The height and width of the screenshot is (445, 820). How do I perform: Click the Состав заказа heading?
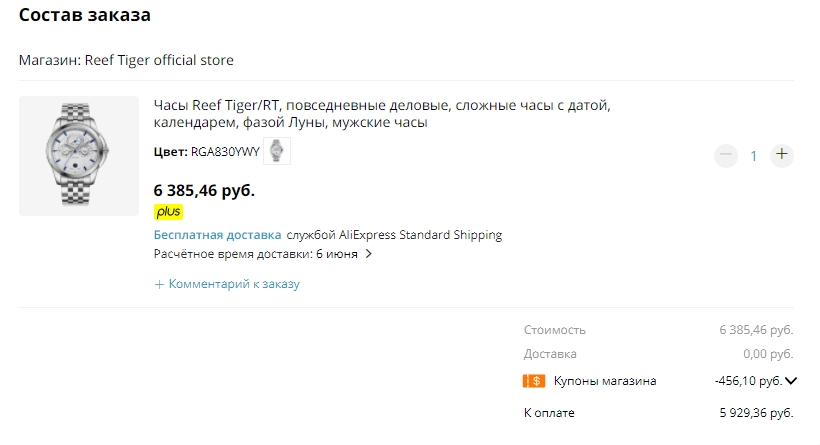pos(85,16)
